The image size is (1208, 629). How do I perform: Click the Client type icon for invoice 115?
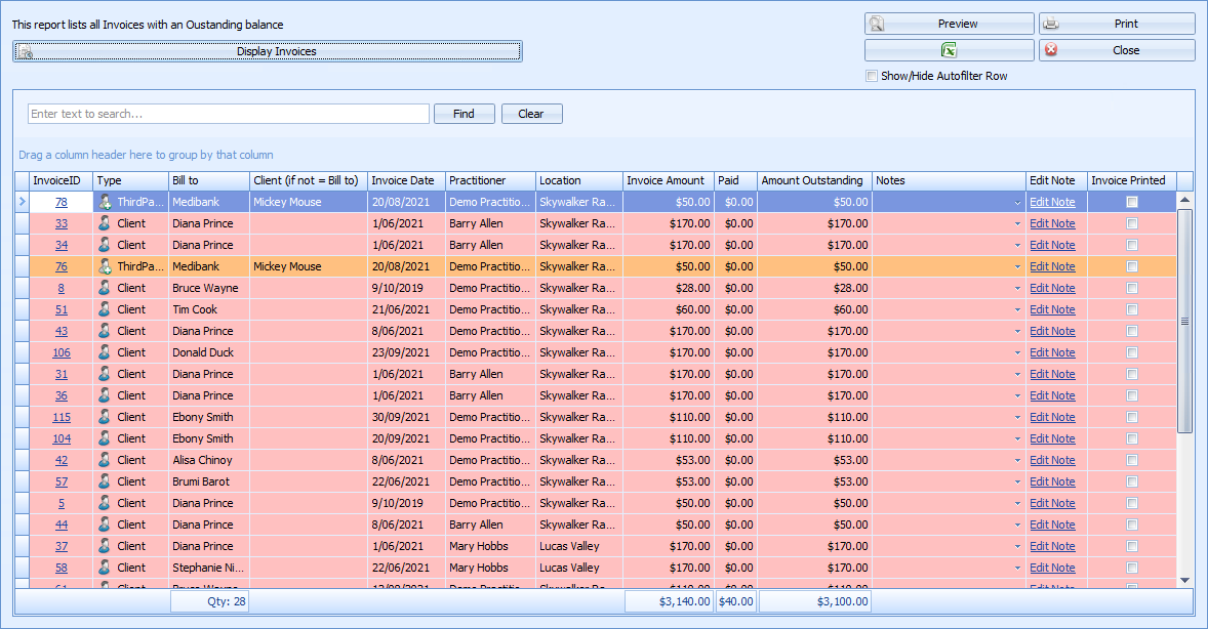coord(104,417)
